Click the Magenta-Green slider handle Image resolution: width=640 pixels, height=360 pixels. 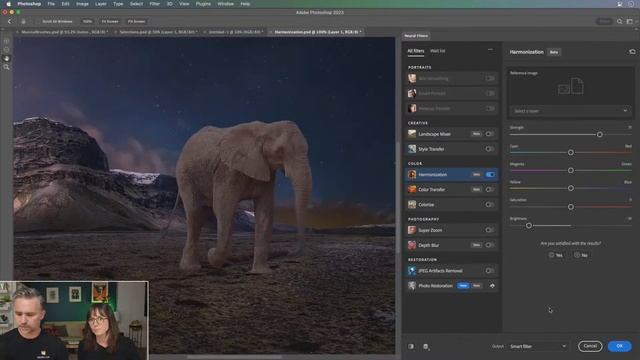tap(571, 170)
